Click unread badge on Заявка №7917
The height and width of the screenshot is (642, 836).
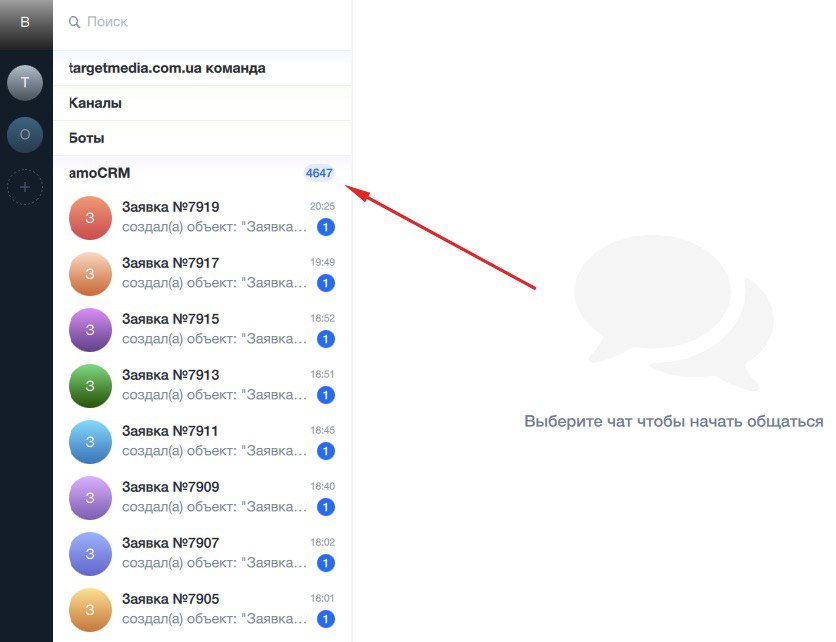click(326, 283)
